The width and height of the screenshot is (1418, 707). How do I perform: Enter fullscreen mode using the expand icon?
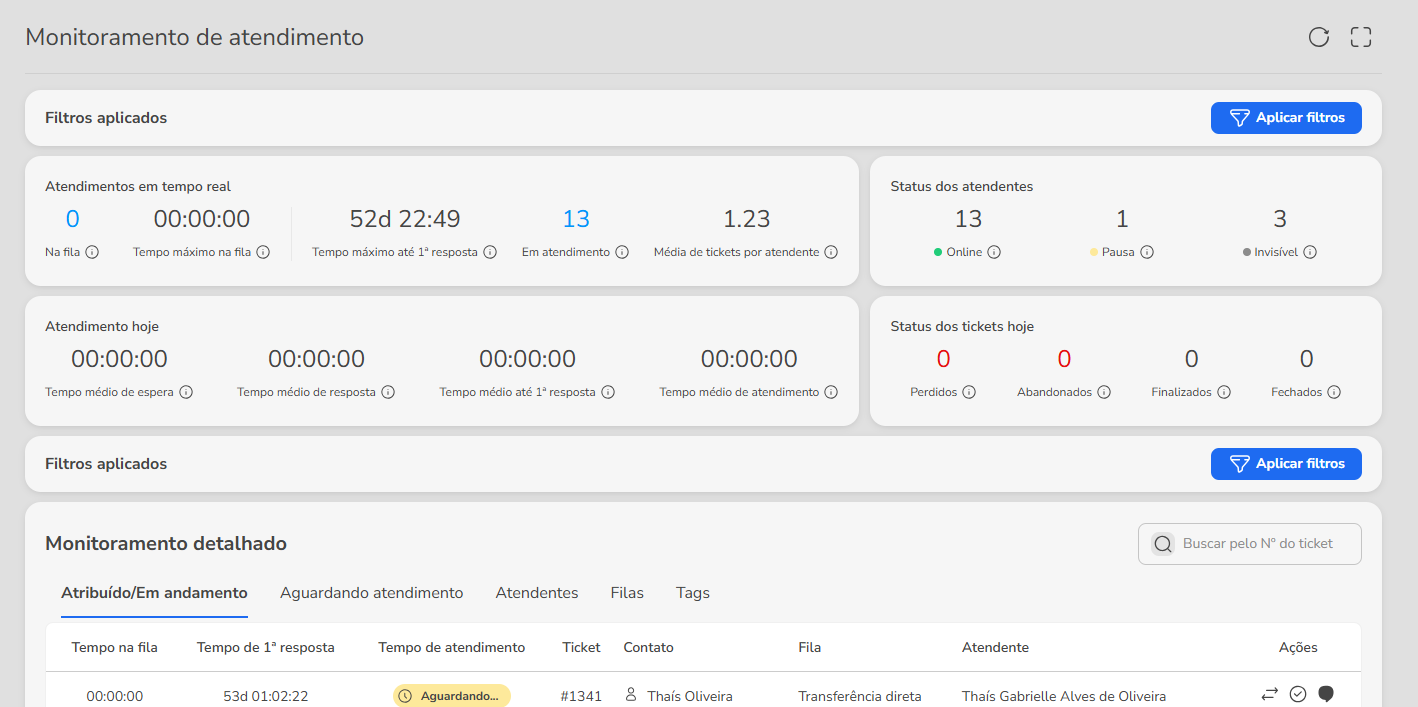[1360, 38]
